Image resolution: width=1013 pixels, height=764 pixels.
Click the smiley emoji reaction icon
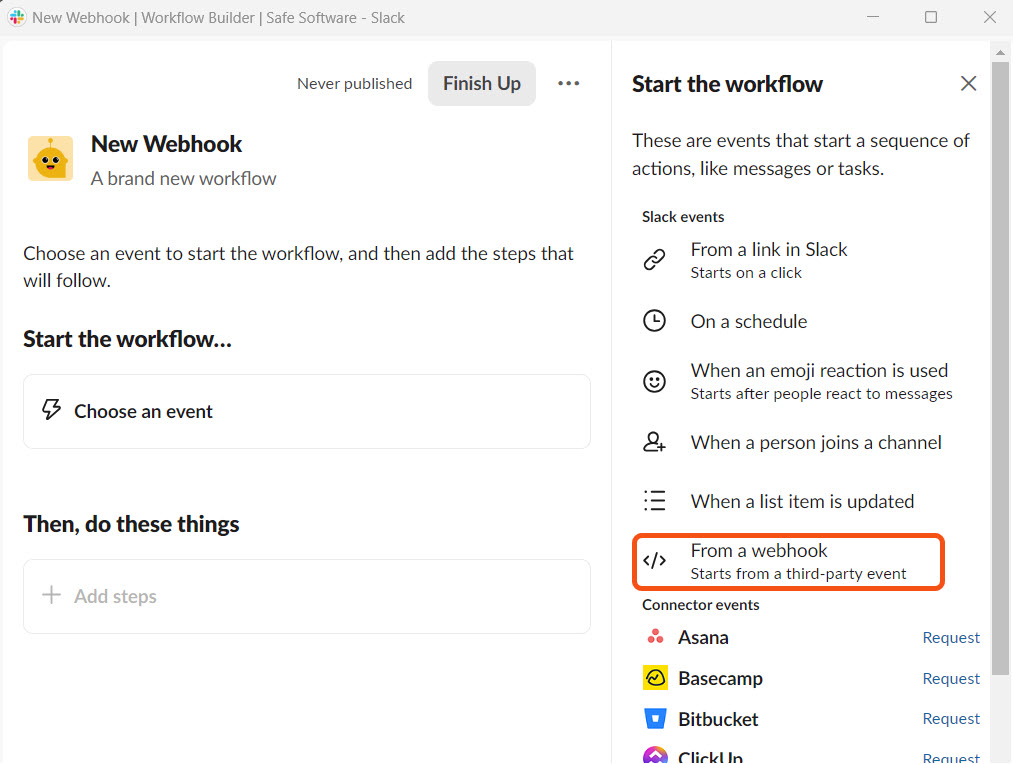pyautogui.click(x=654, y=381)
